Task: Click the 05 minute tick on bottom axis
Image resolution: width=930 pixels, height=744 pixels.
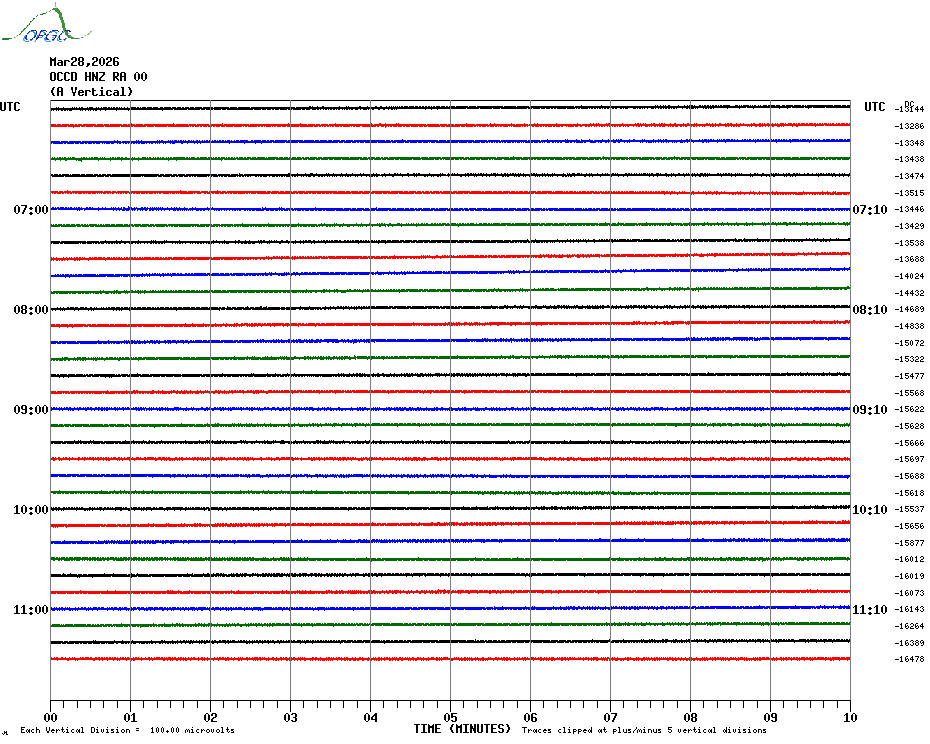Action: click(x=450, y=717)
